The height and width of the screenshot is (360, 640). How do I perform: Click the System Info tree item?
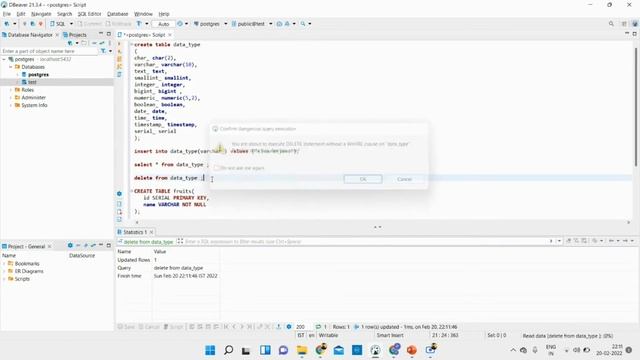click(x=34, y=105)
